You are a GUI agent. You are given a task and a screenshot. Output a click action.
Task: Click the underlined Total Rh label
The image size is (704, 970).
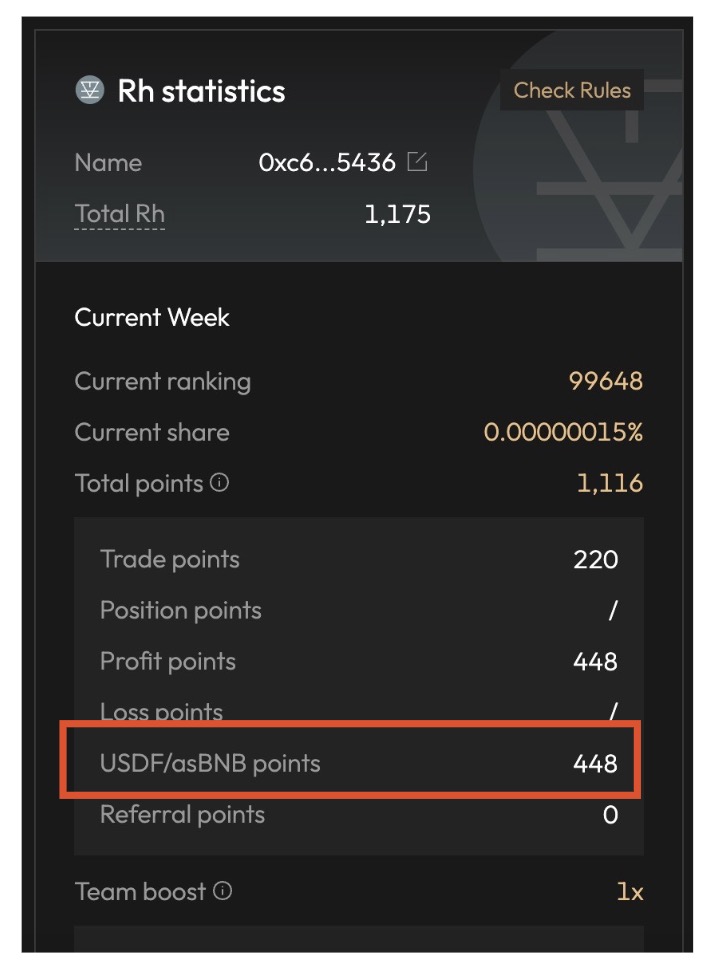[120, 214]
